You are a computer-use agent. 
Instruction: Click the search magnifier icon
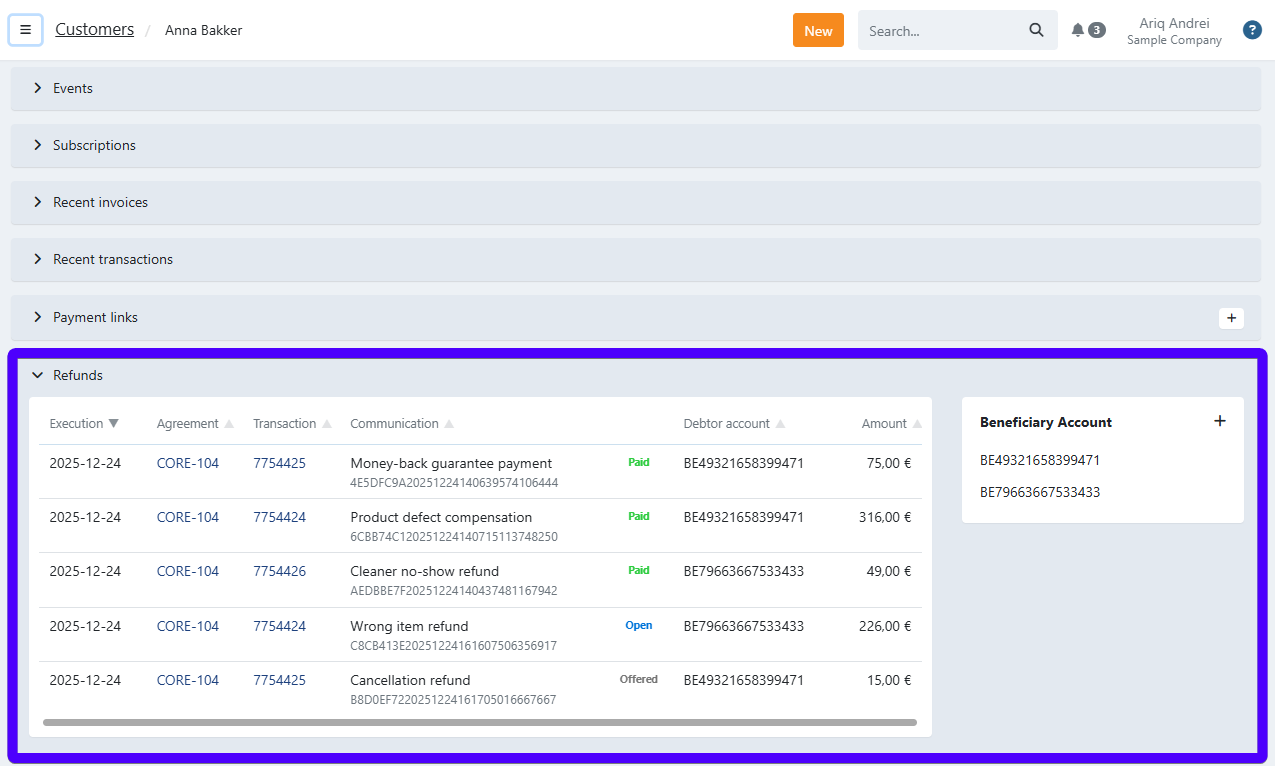pos(1036,30)
